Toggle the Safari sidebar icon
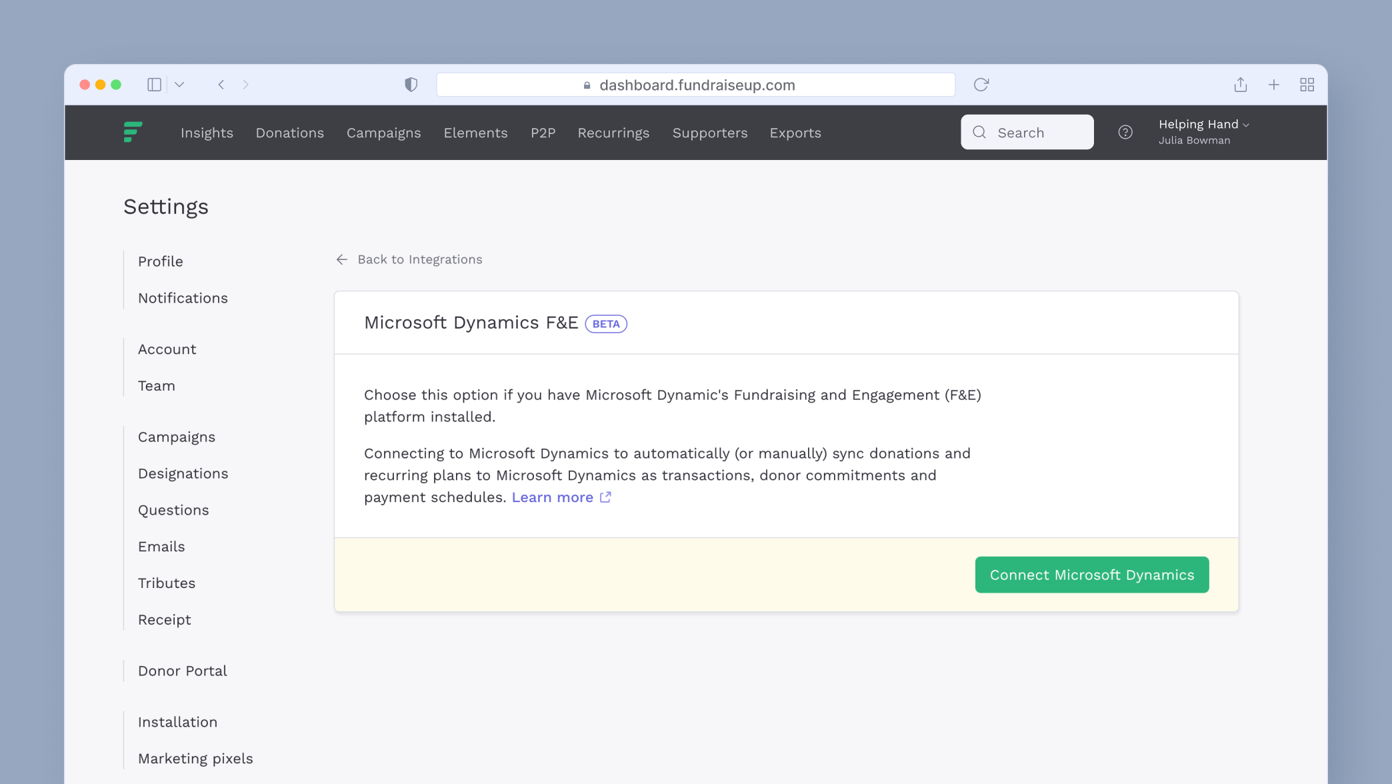 pyautogui.click(x=154, y=85)
